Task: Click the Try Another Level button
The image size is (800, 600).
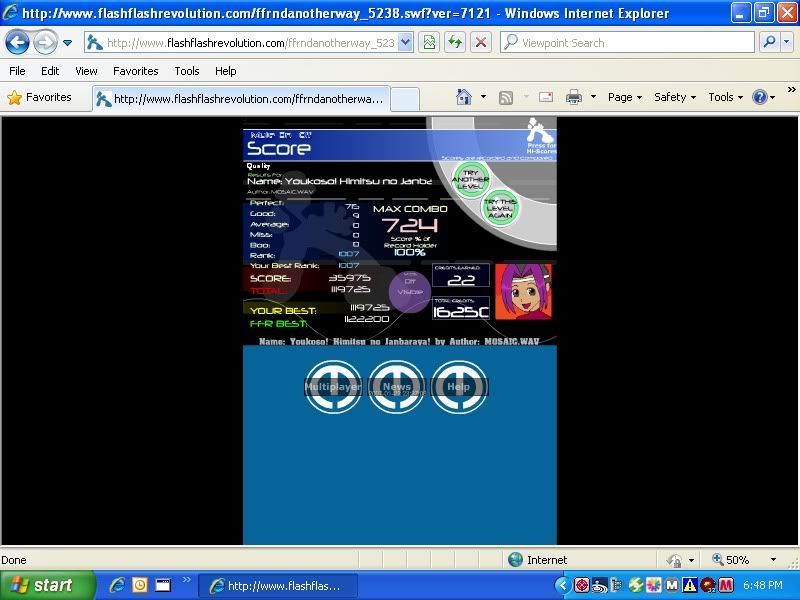Action: pos(469,180)
